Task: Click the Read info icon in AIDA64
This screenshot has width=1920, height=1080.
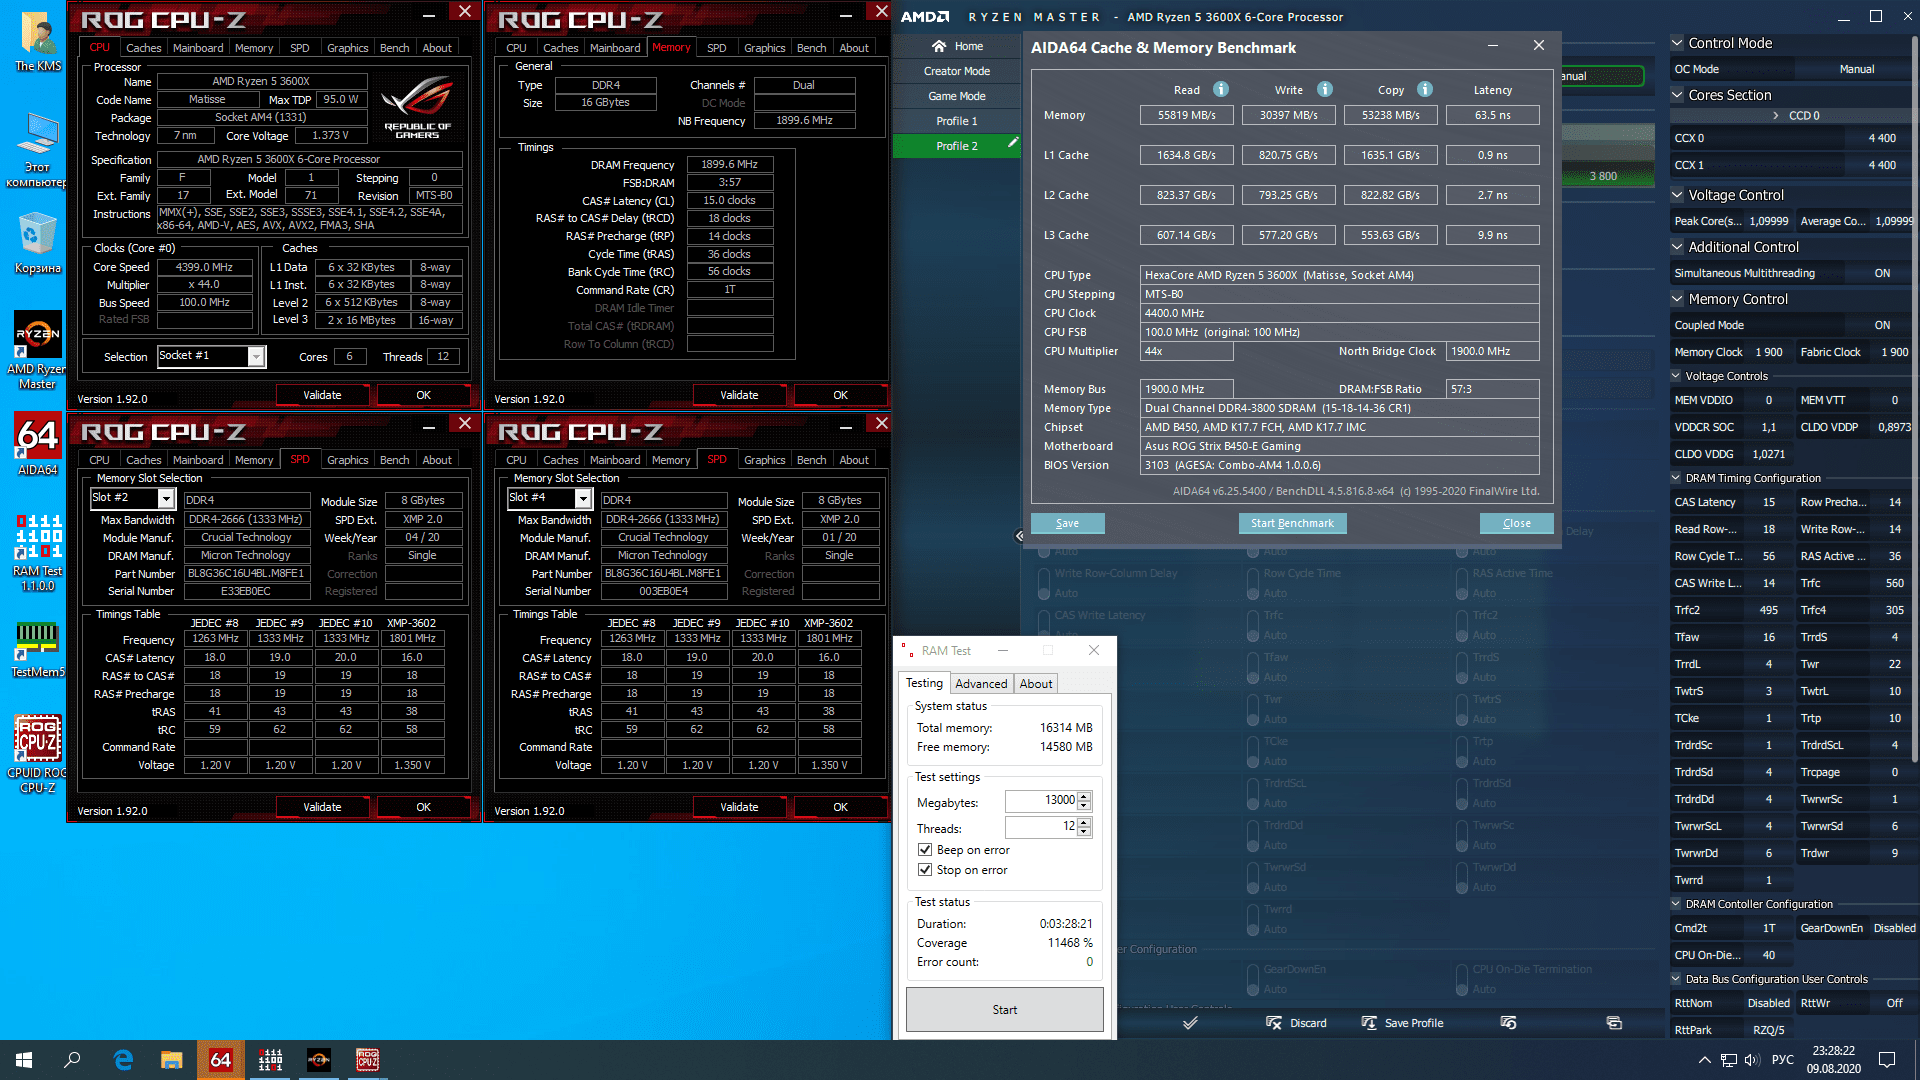Action: (x=1221, y=89)
